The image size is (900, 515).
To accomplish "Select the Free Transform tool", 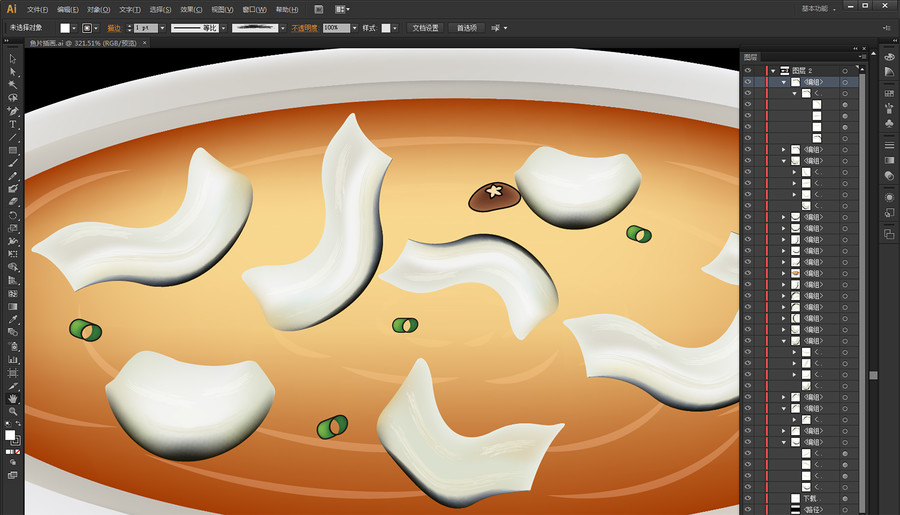I will [13, 254].
